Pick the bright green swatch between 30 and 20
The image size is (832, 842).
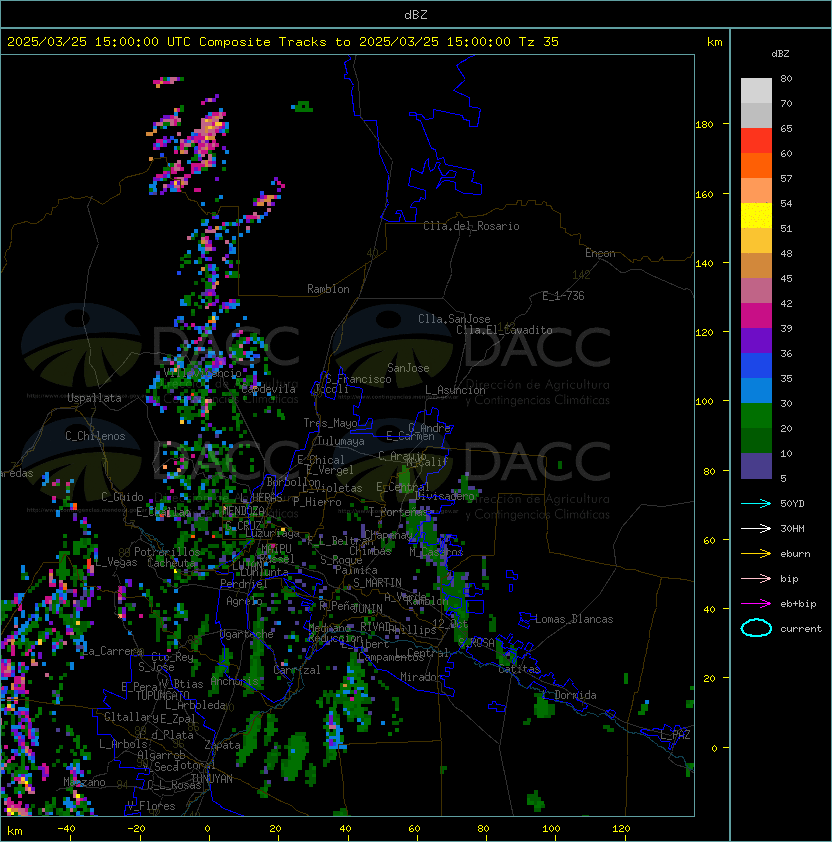(x=756, y=416)
